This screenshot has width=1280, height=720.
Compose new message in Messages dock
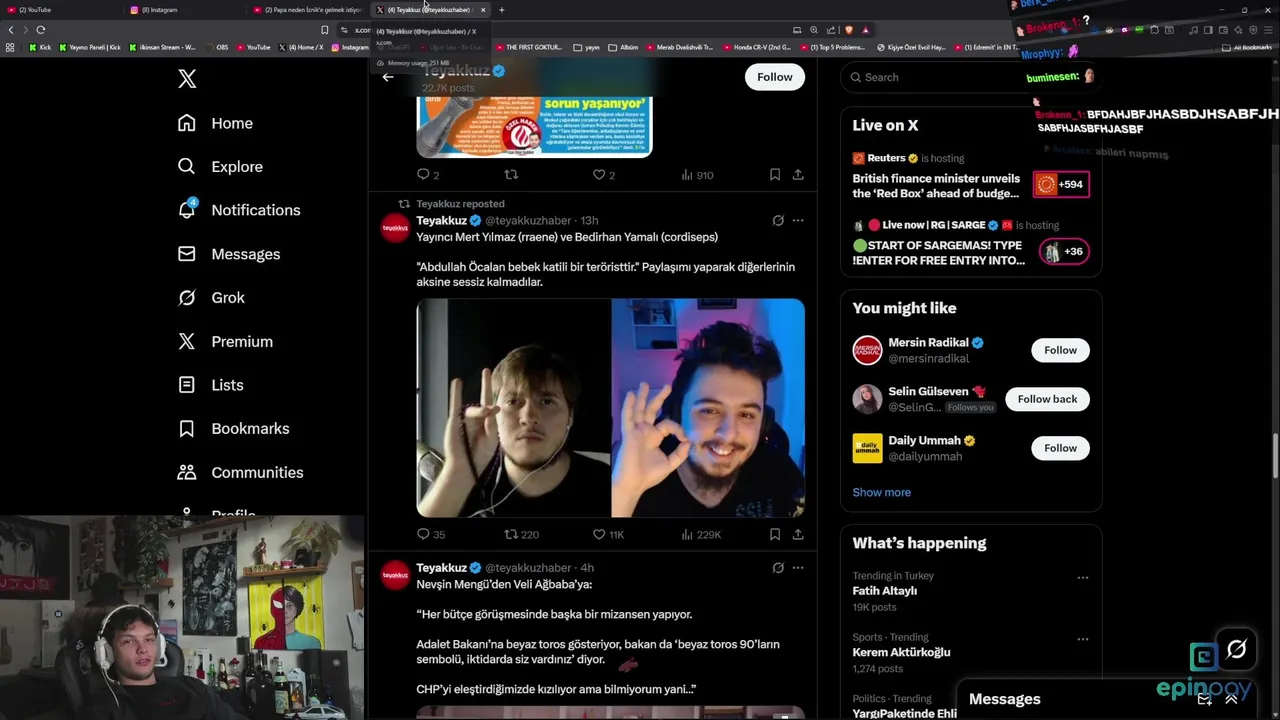(x=1205, y=699)
